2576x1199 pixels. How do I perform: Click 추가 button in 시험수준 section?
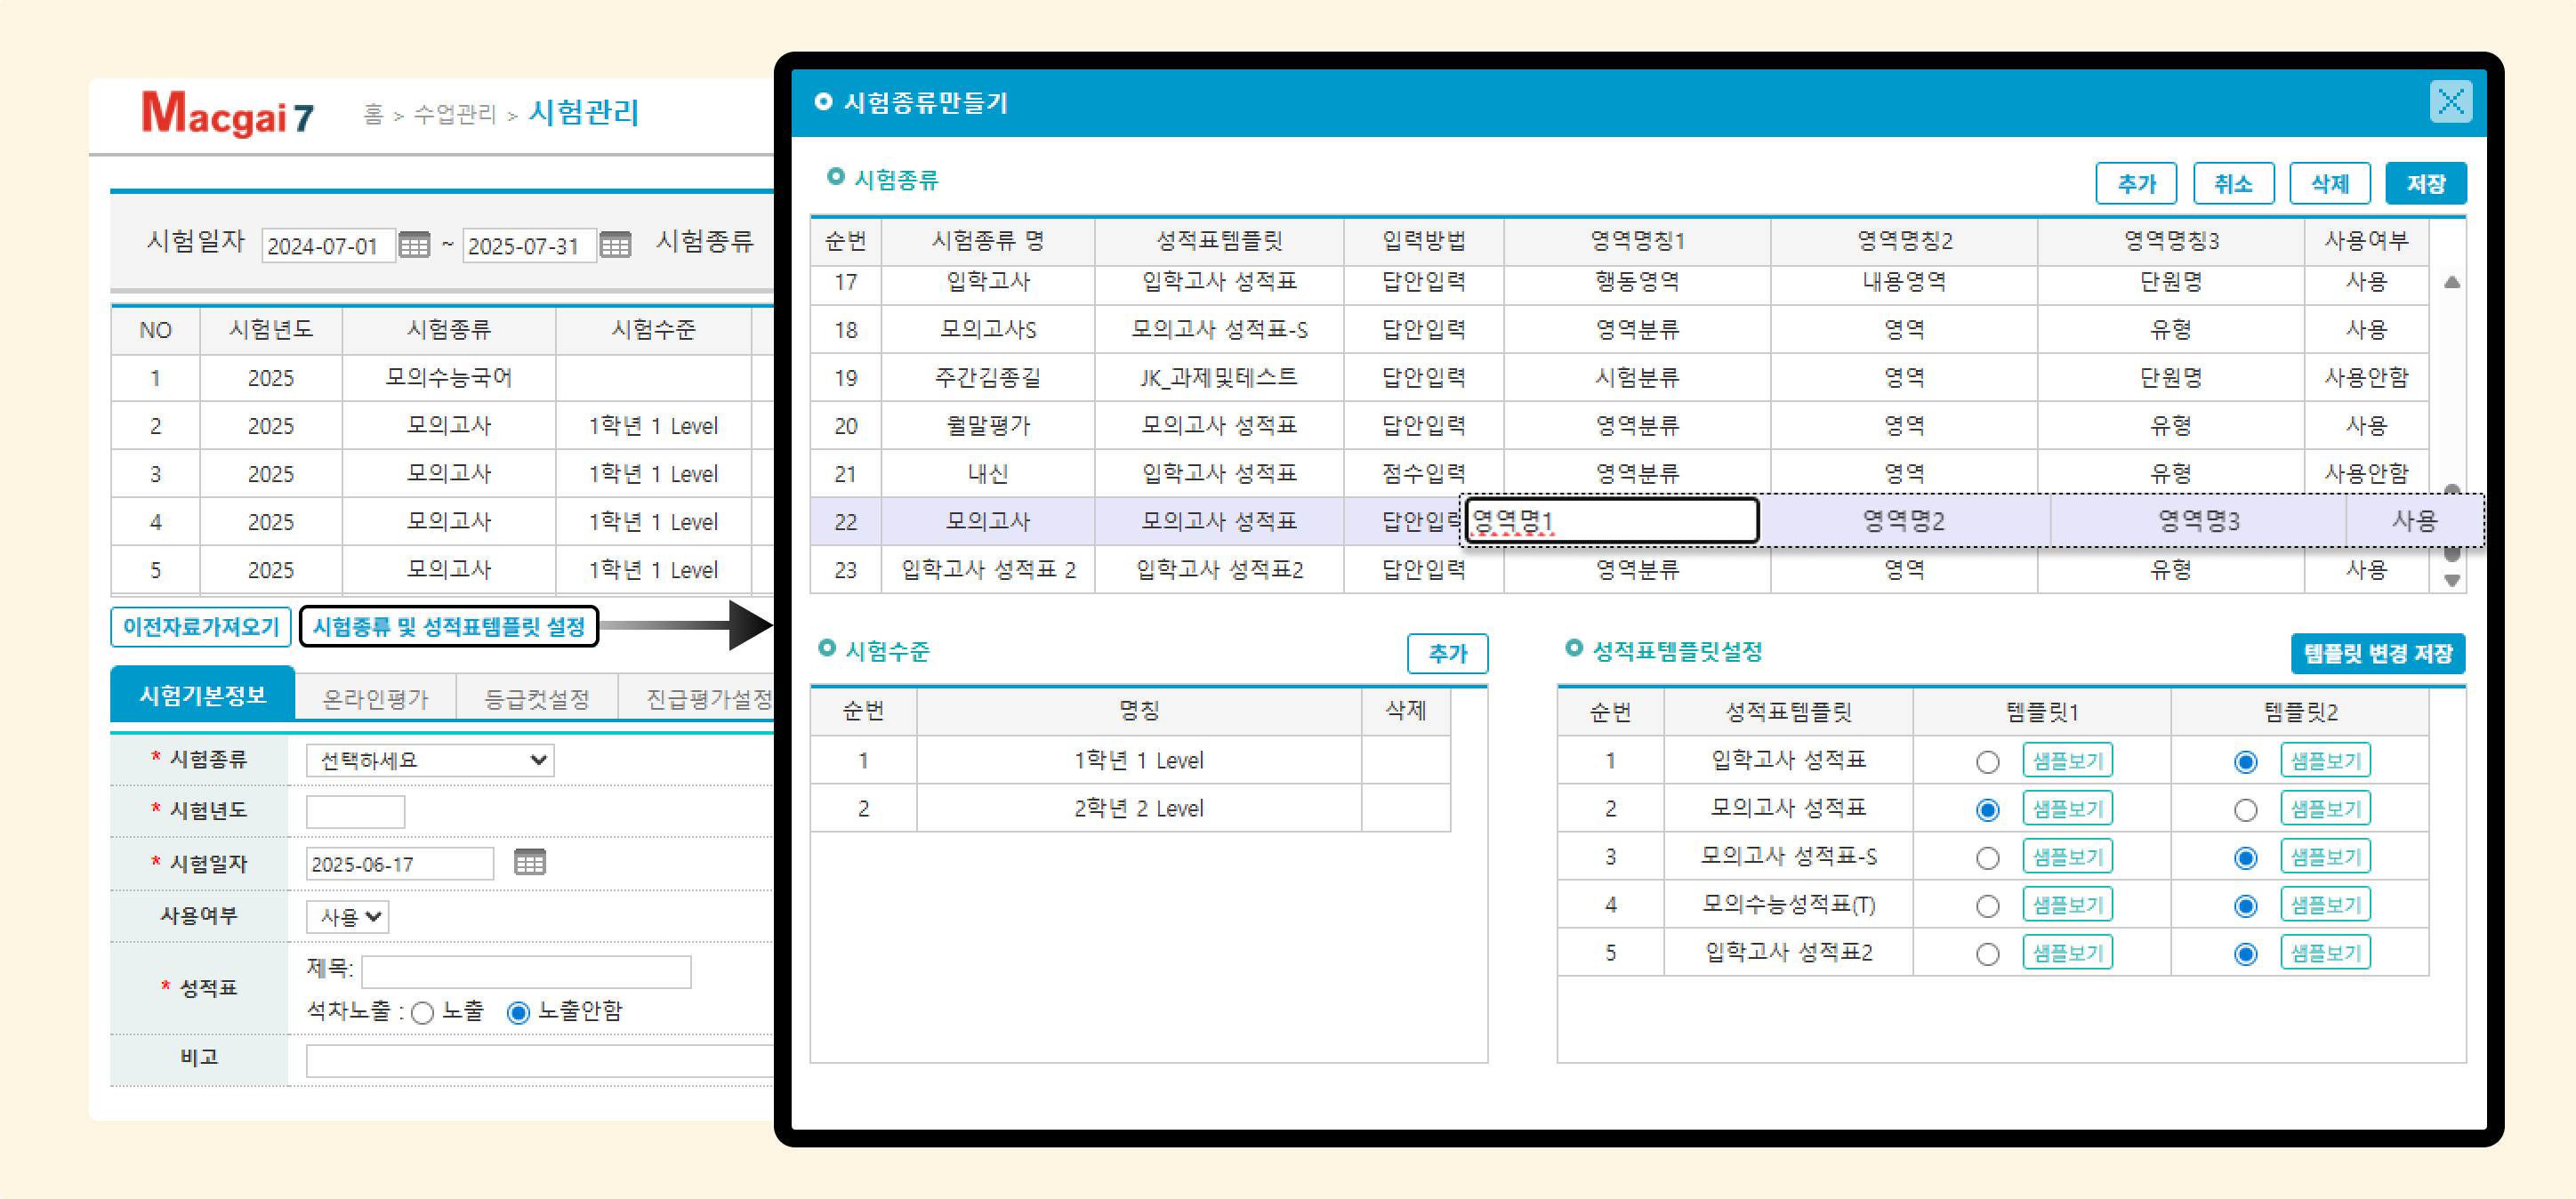click(x=1447, y=654)
